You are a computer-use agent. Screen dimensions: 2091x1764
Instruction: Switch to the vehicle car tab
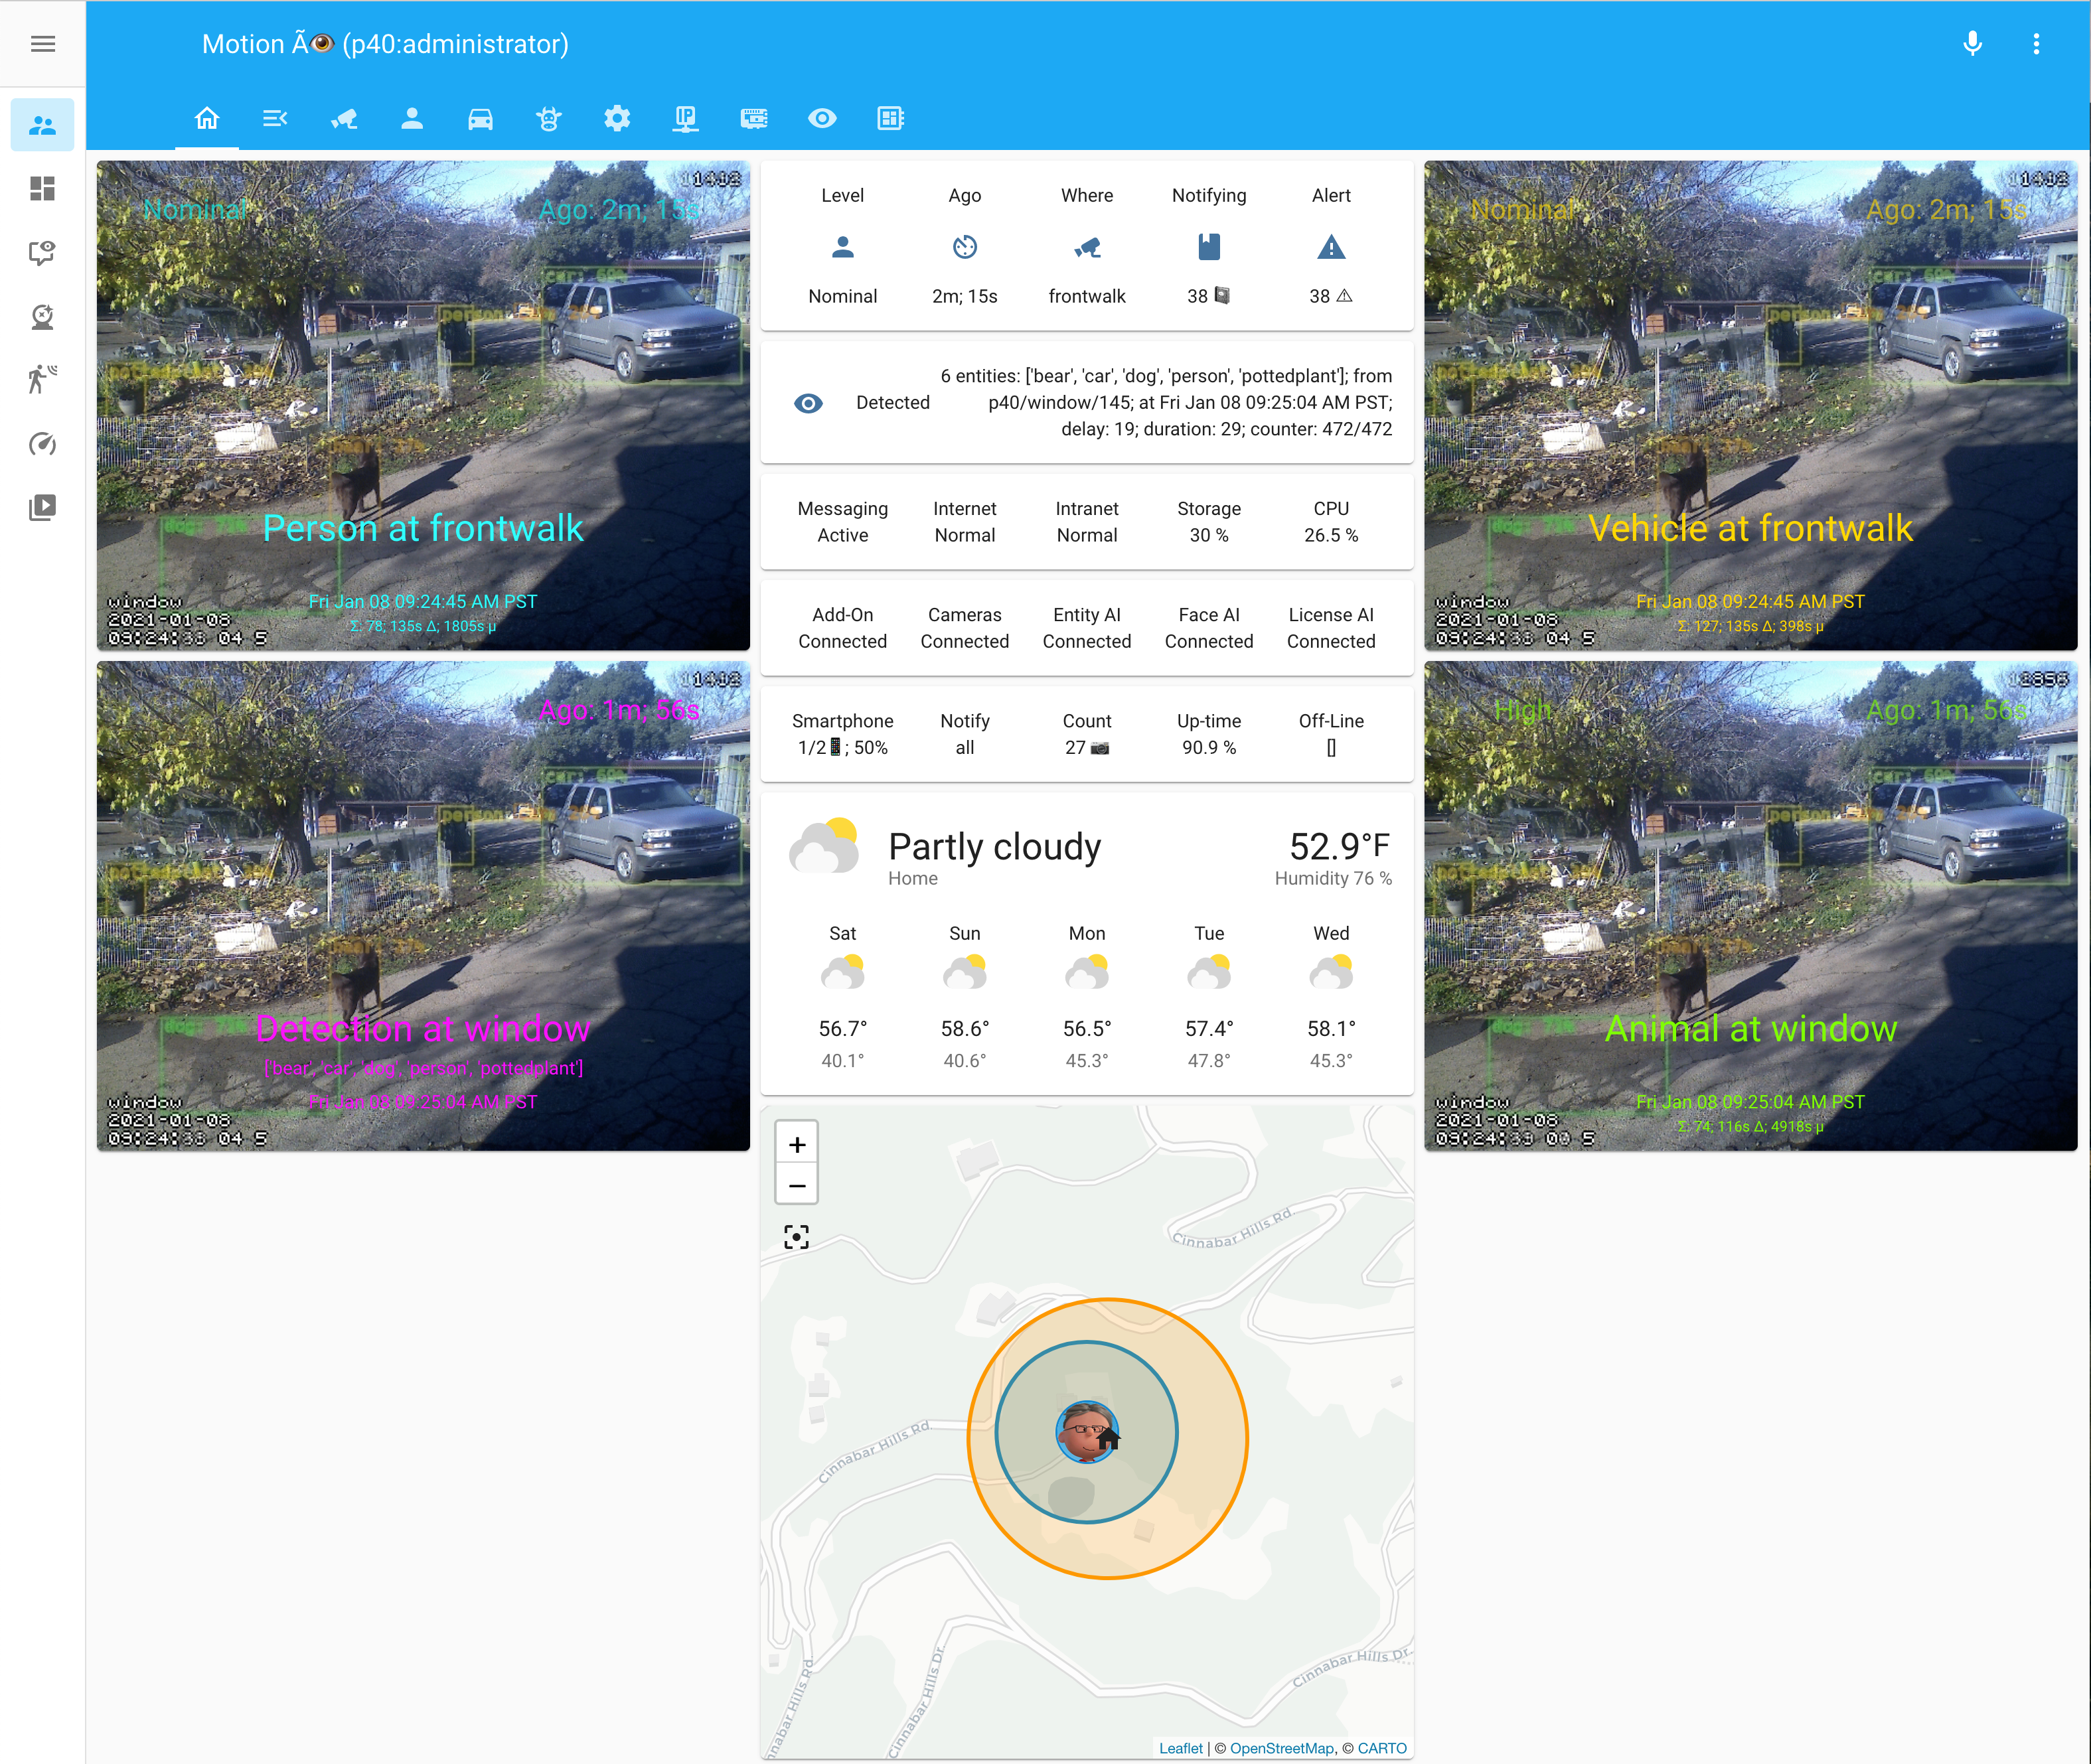tap(480, 119)
